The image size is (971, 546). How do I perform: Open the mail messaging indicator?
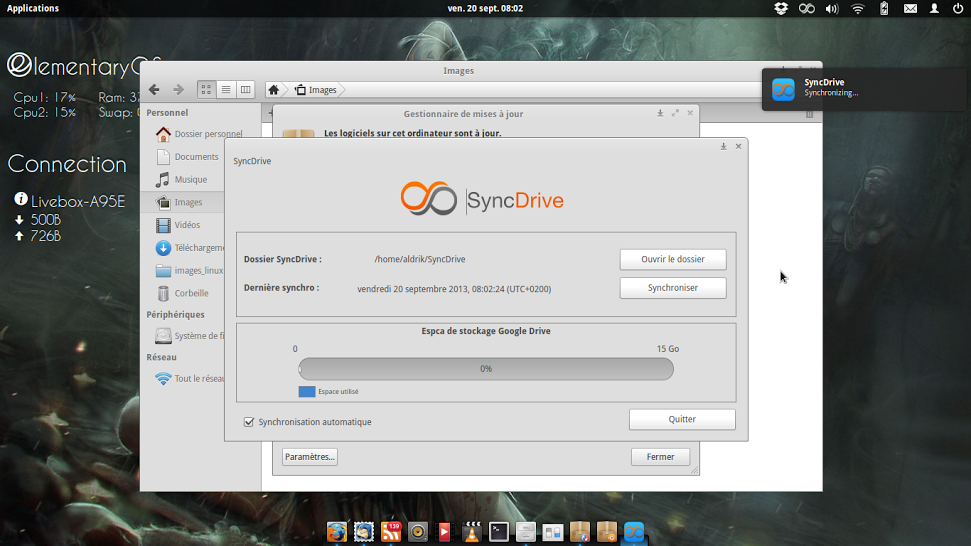point(910,8)
